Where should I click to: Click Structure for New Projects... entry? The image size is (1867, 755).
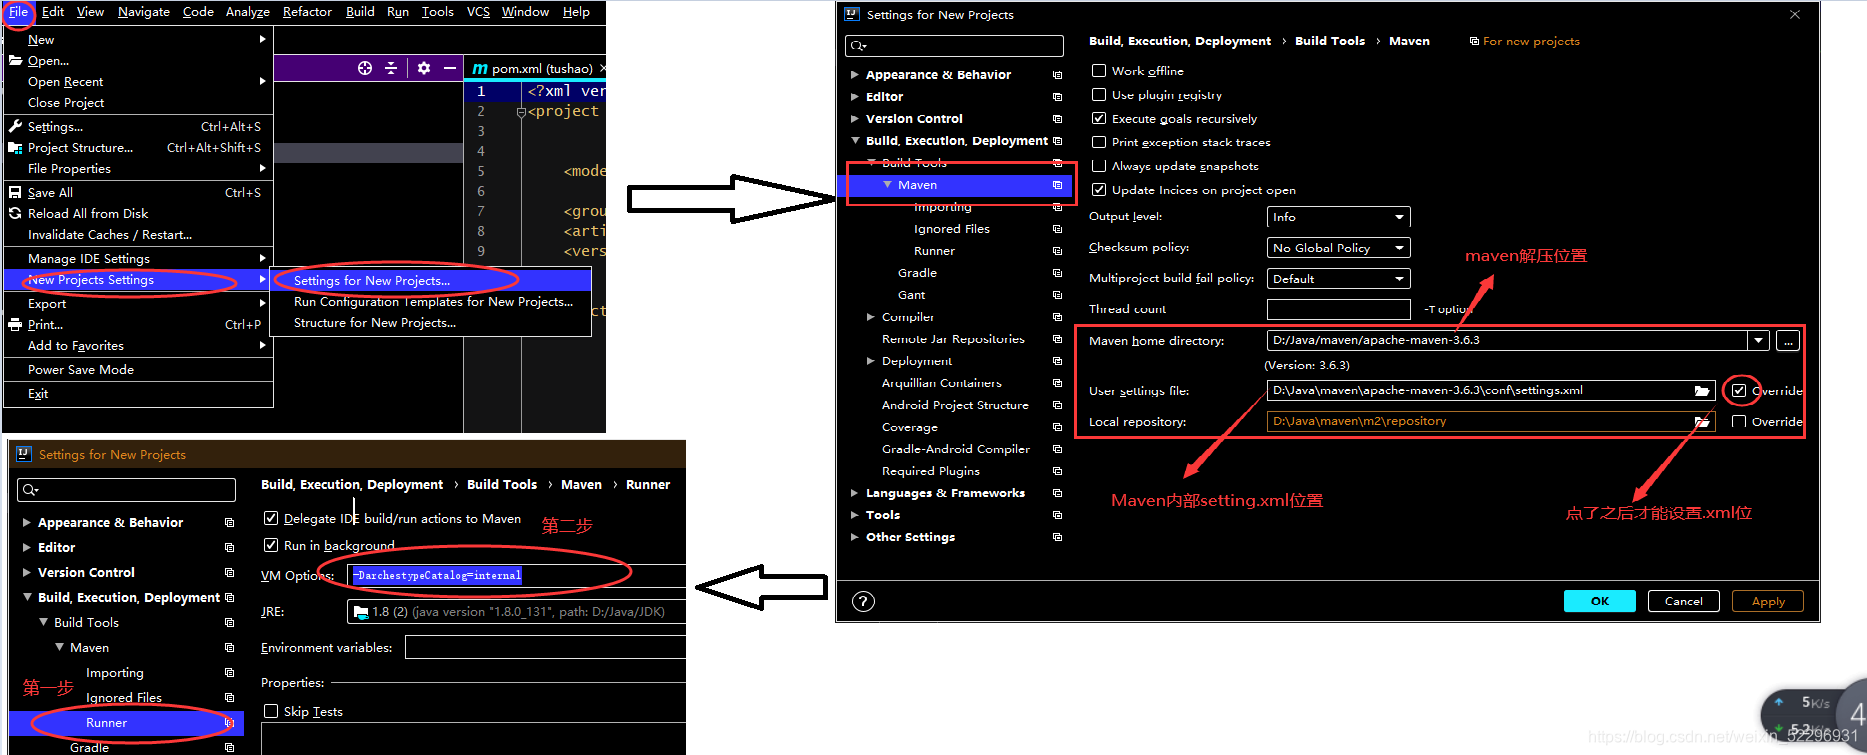(430, 323)
